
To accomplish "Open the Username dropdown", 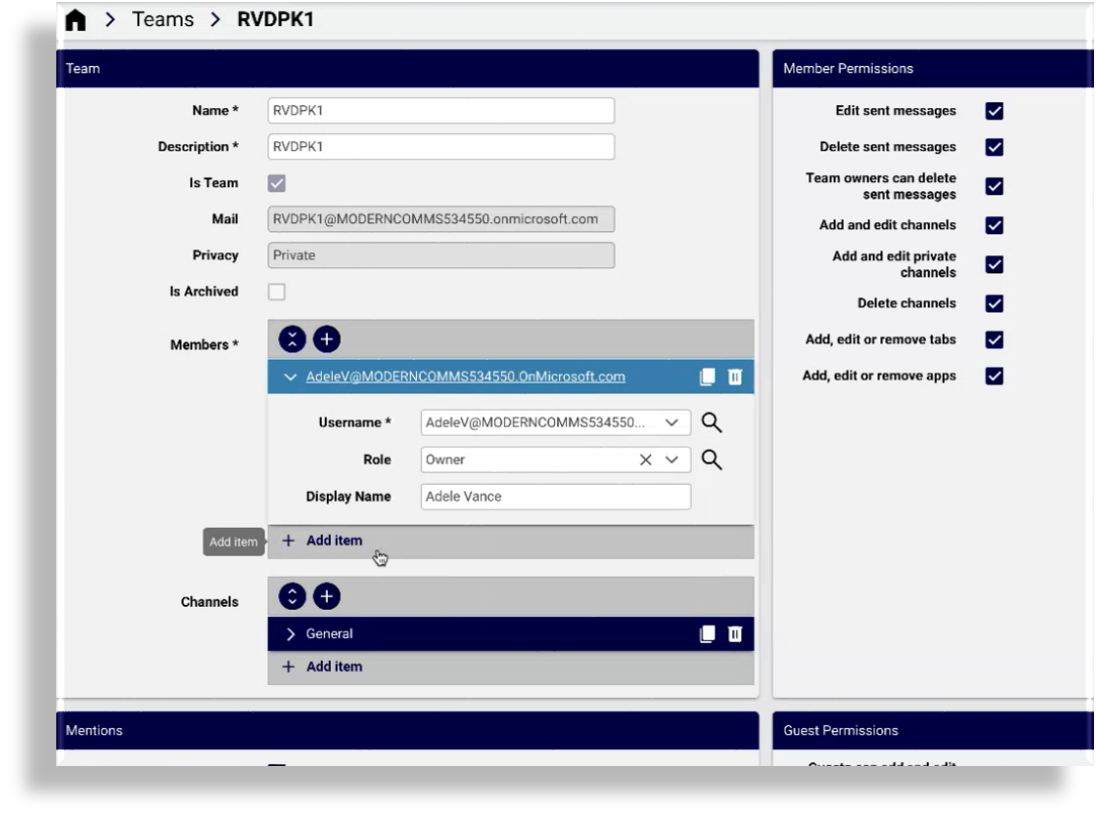I will (671, 423).
